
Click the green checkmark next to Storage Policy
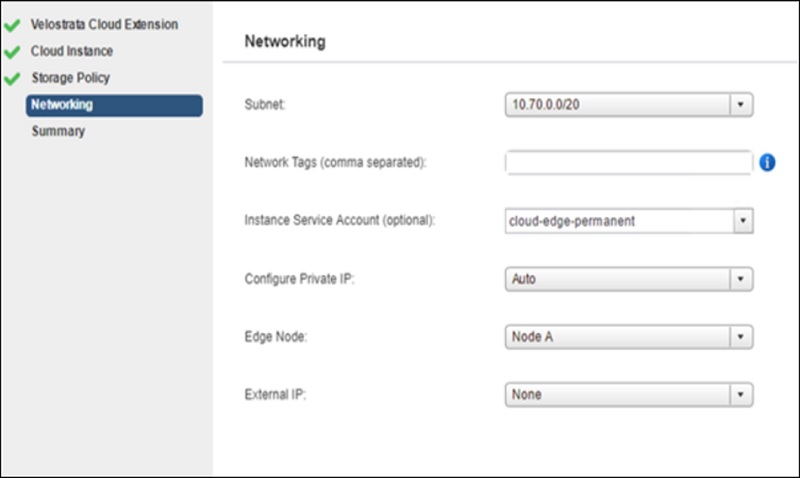point(12,79)
